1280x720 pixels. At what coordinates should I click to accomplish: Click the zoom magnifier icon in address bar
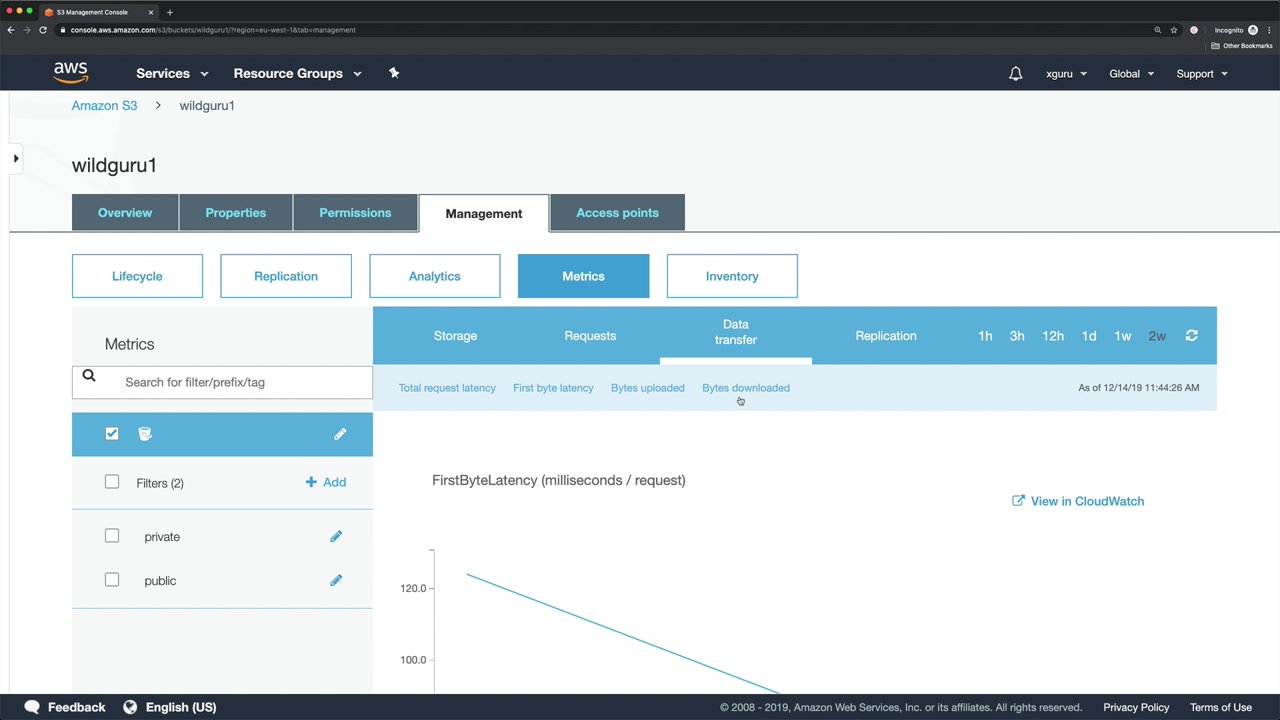pyautogui.click(x=1158, y=30)
